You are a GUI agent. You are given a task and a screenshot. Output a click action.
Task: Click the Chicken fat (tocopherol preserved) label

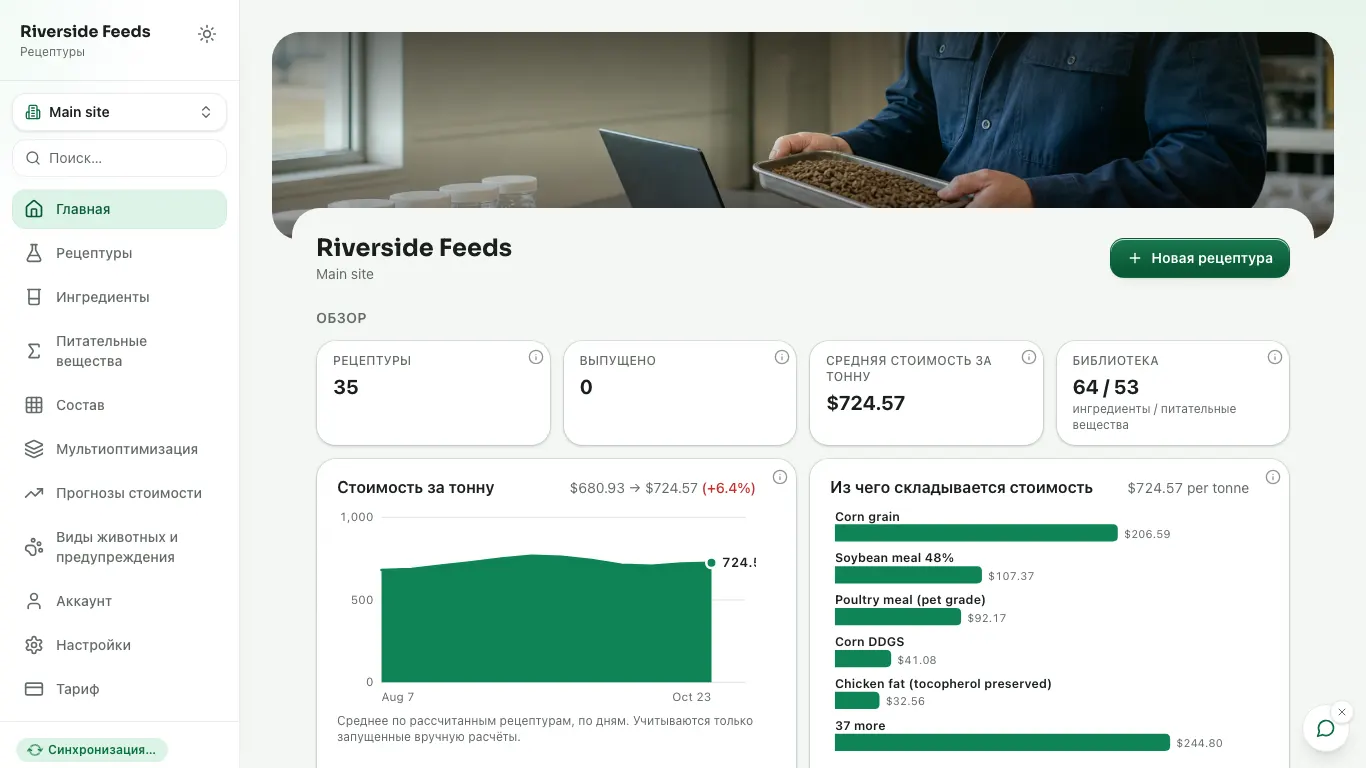[x=943, y=684]
